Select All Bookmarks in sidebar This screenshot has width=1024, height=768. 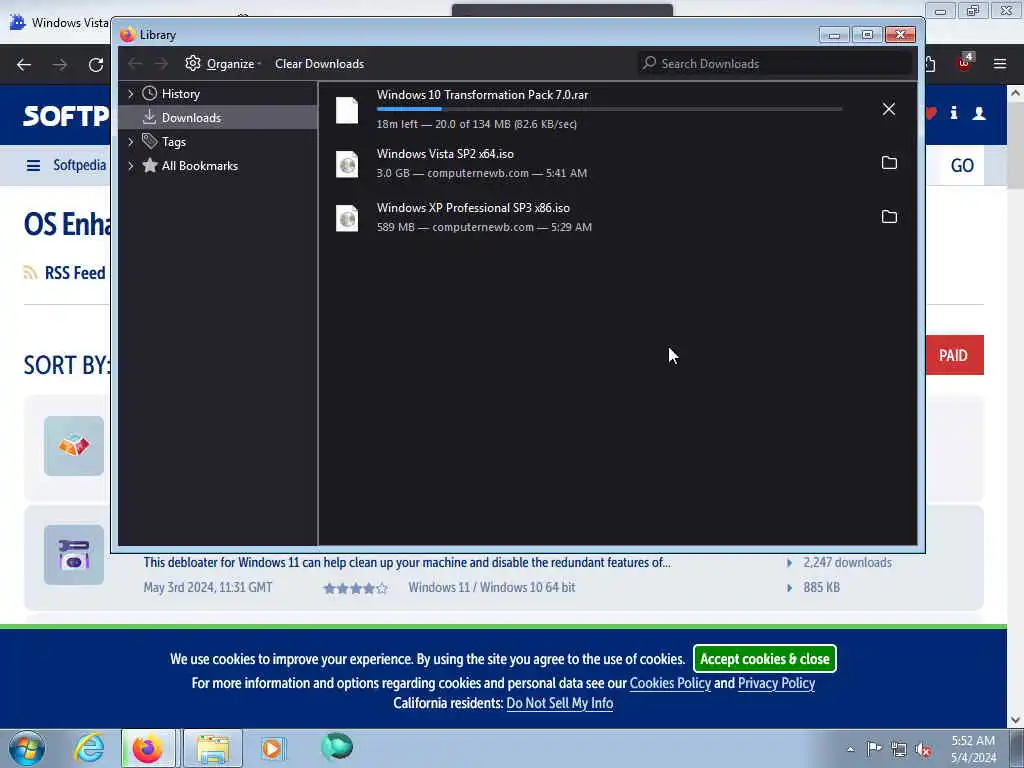click(x=200, y=166)
